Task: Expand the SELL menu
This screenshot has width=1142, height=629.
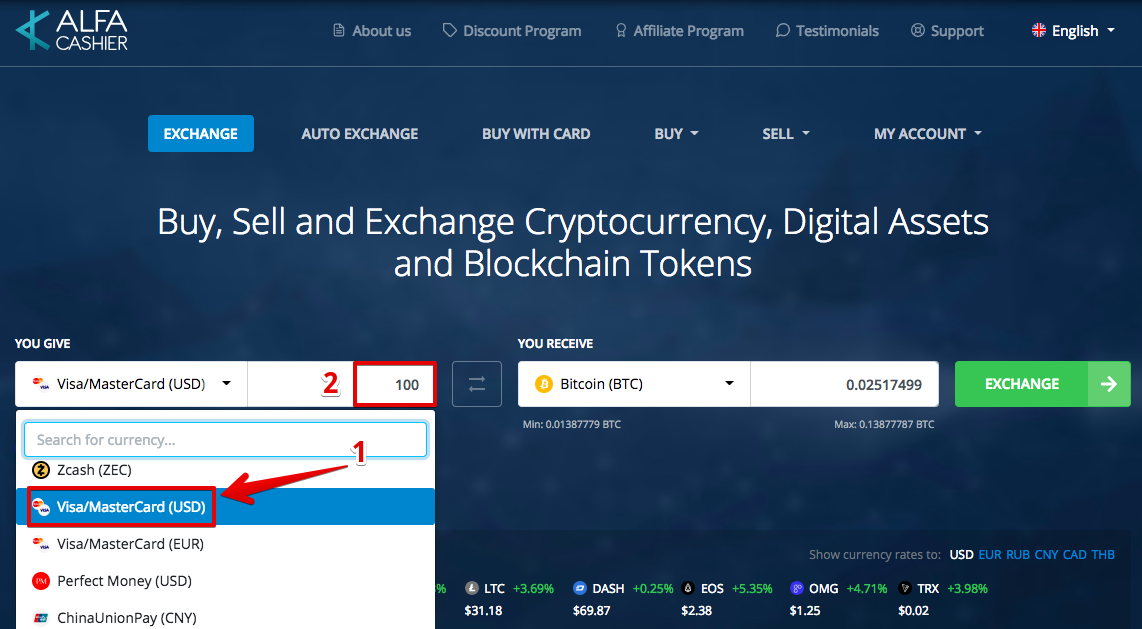Action: click(786, 134)
